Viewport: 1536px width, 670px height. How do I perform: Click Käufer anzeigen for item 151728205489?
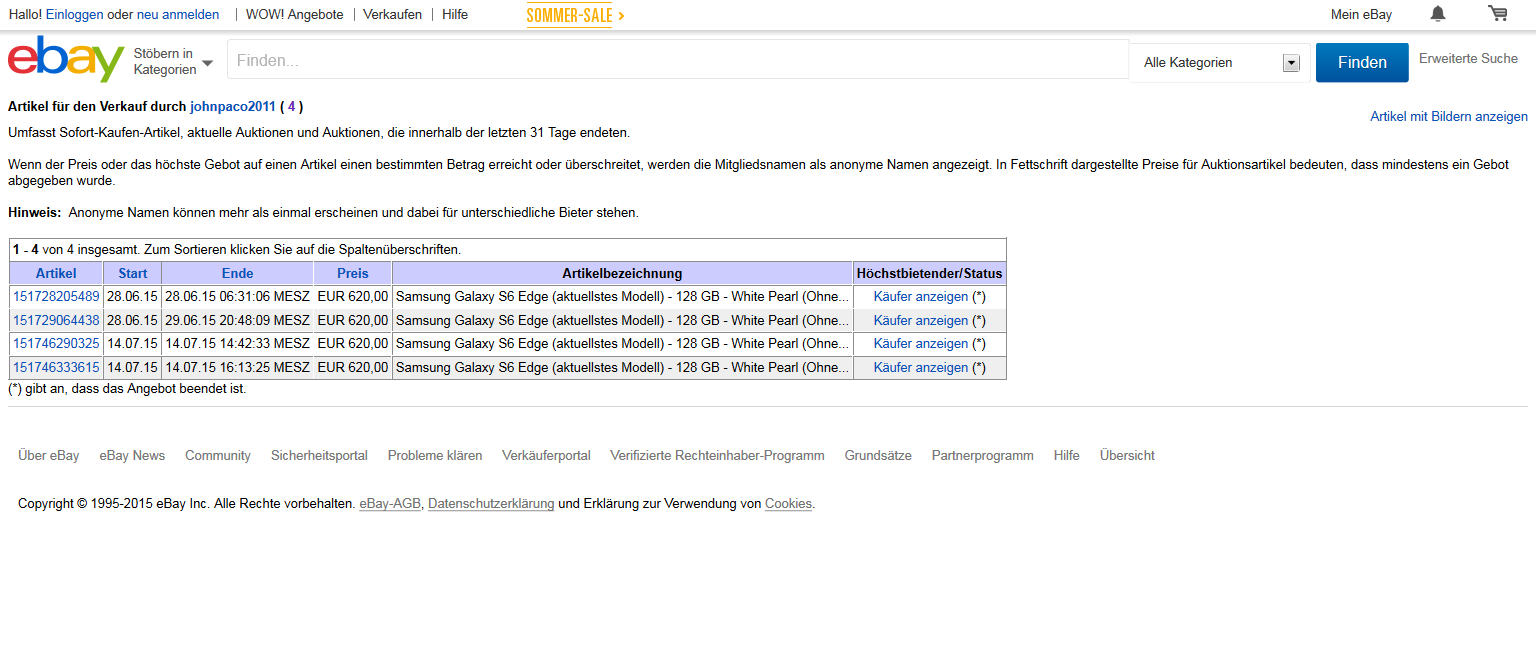[x=921, y=297]
